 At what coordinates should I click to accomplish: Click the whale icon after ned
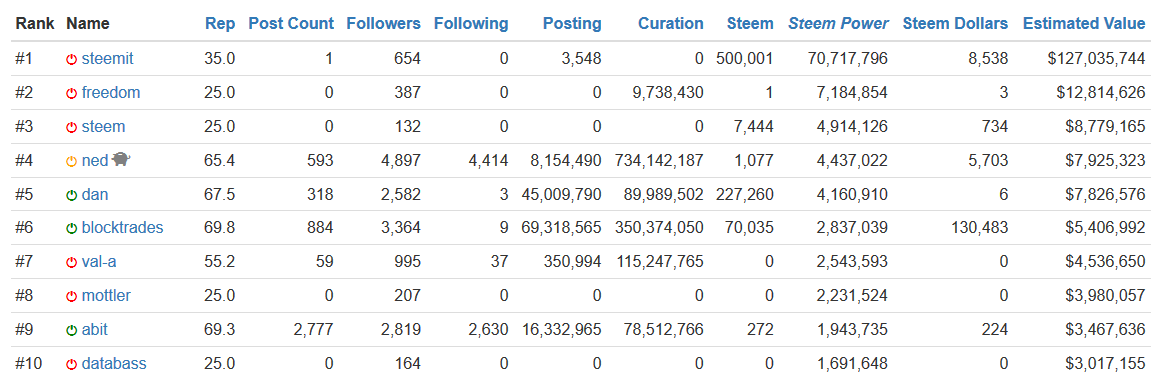point(122,159)
